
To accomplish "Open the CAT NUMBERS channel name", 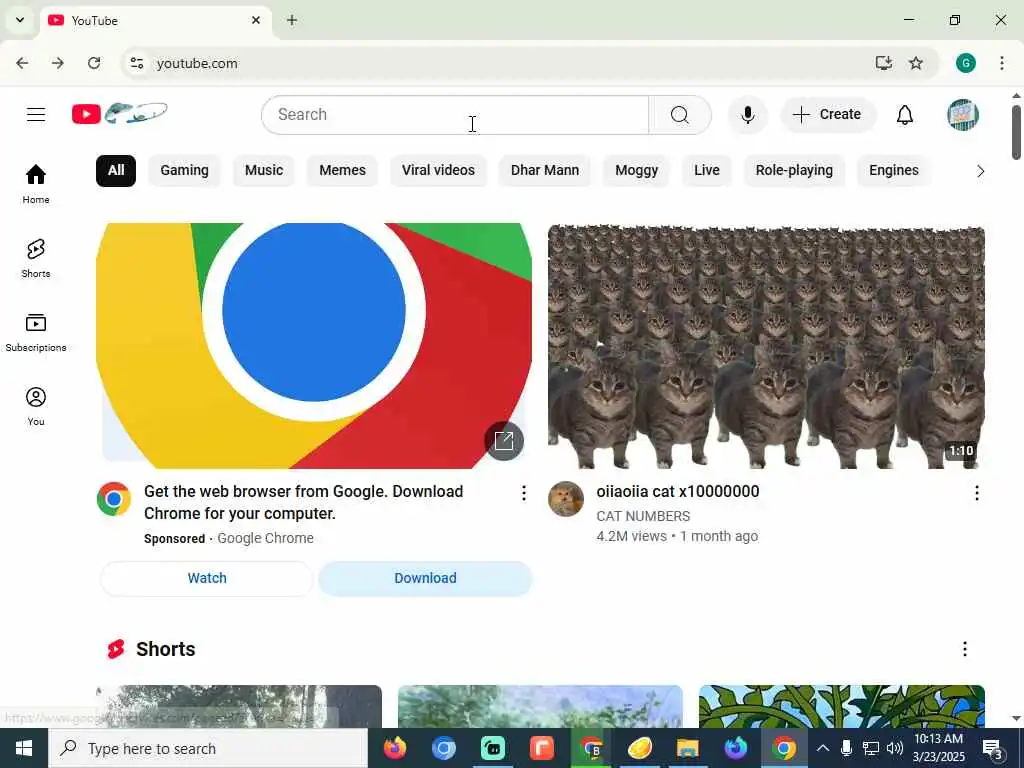I will (x=643, y=517).
